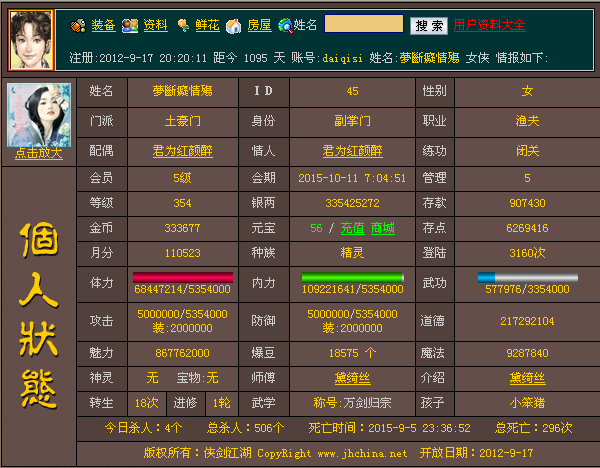Click the two-people icon beside 资料
This screenshot has height=468, width=600.
(130, 26)
